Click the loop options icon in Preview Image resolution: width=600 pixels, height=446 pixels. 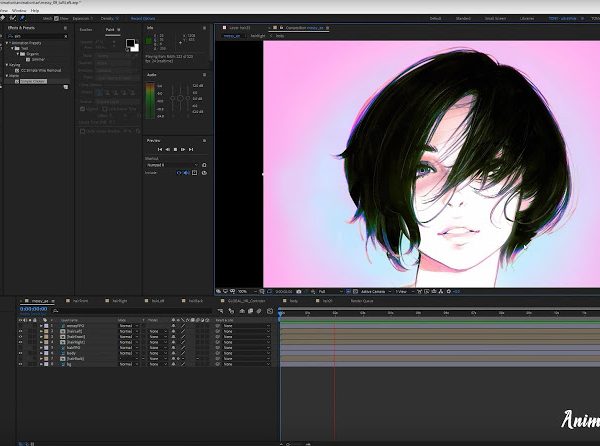pyautogui.click(x=204, y=173)
